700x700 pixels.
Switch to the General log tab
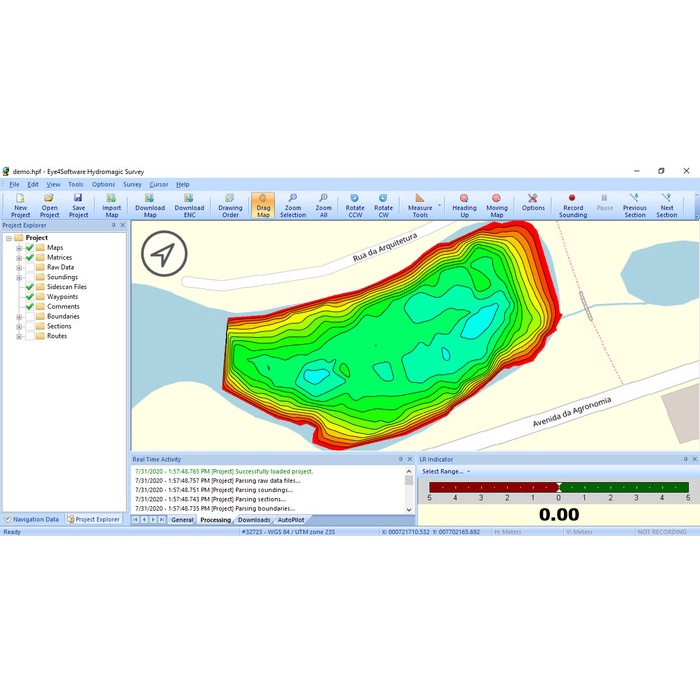(182, 520)
